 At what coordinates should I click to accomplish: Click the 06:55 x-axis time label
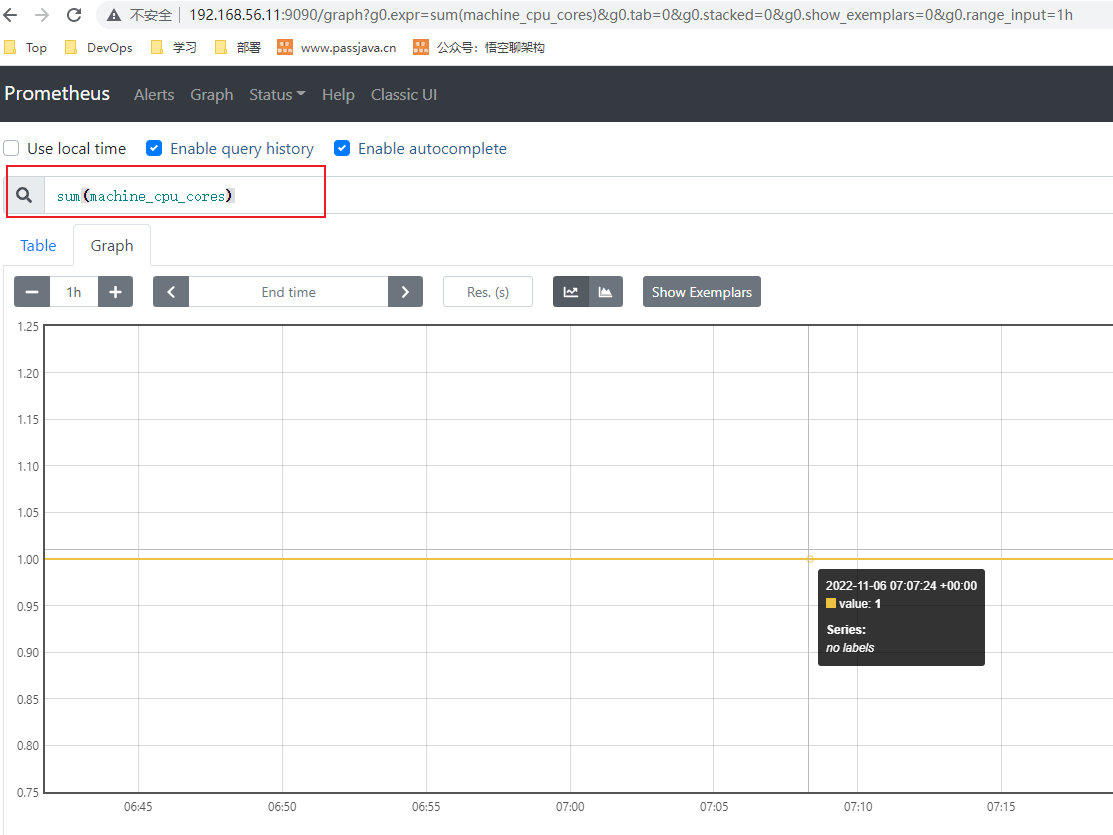pyautogui.click(x=426, y=807)
